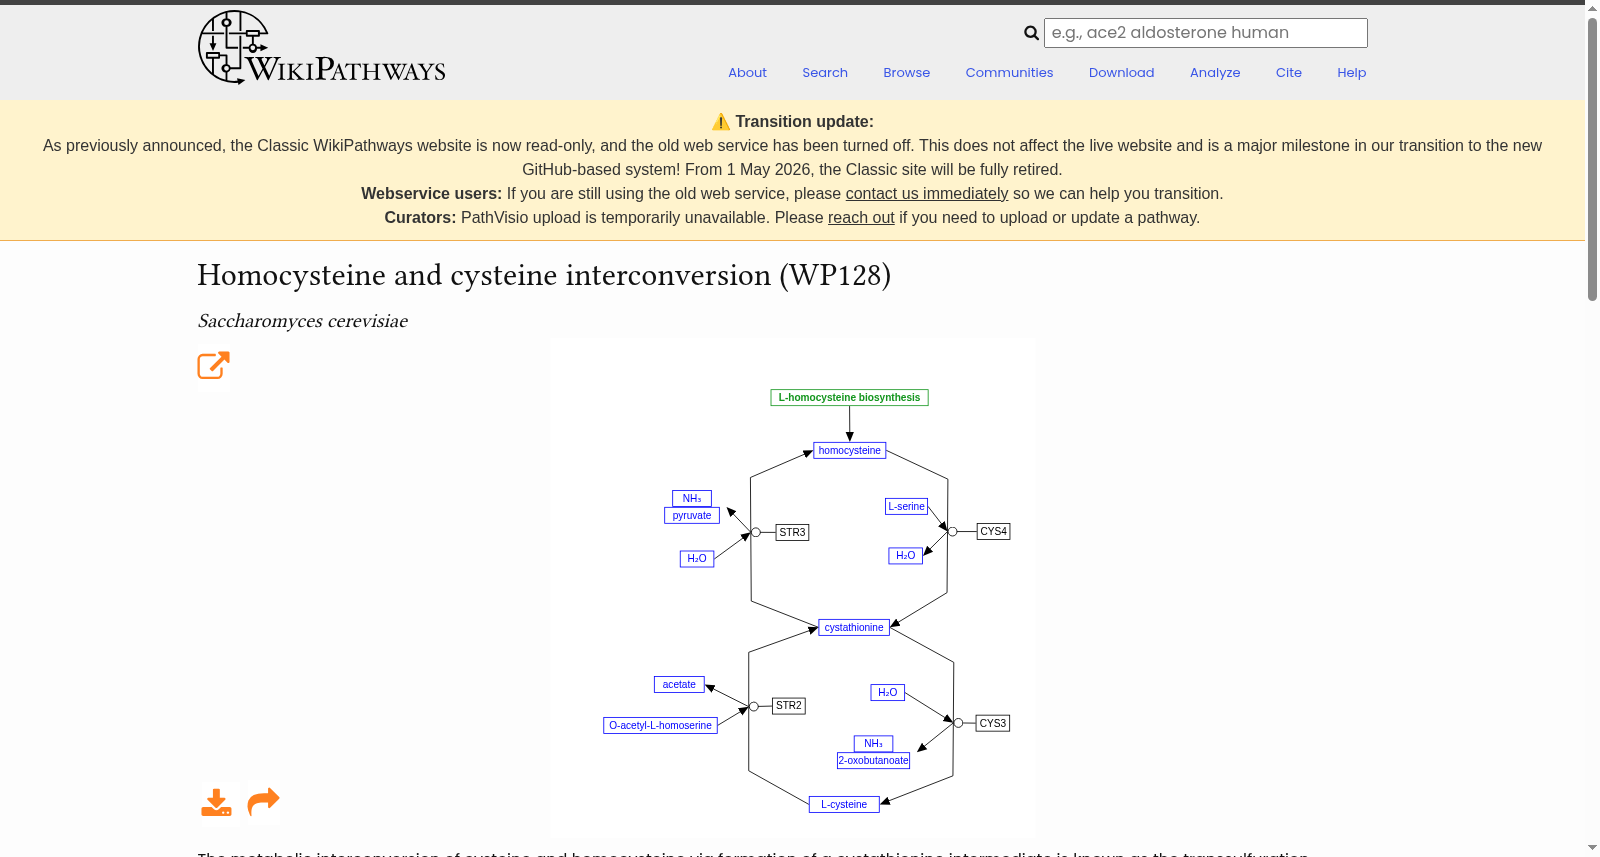This screenshot has height=857, width=1600.
Task: Select the CYS4 gene node
Action: coord(993,532)
